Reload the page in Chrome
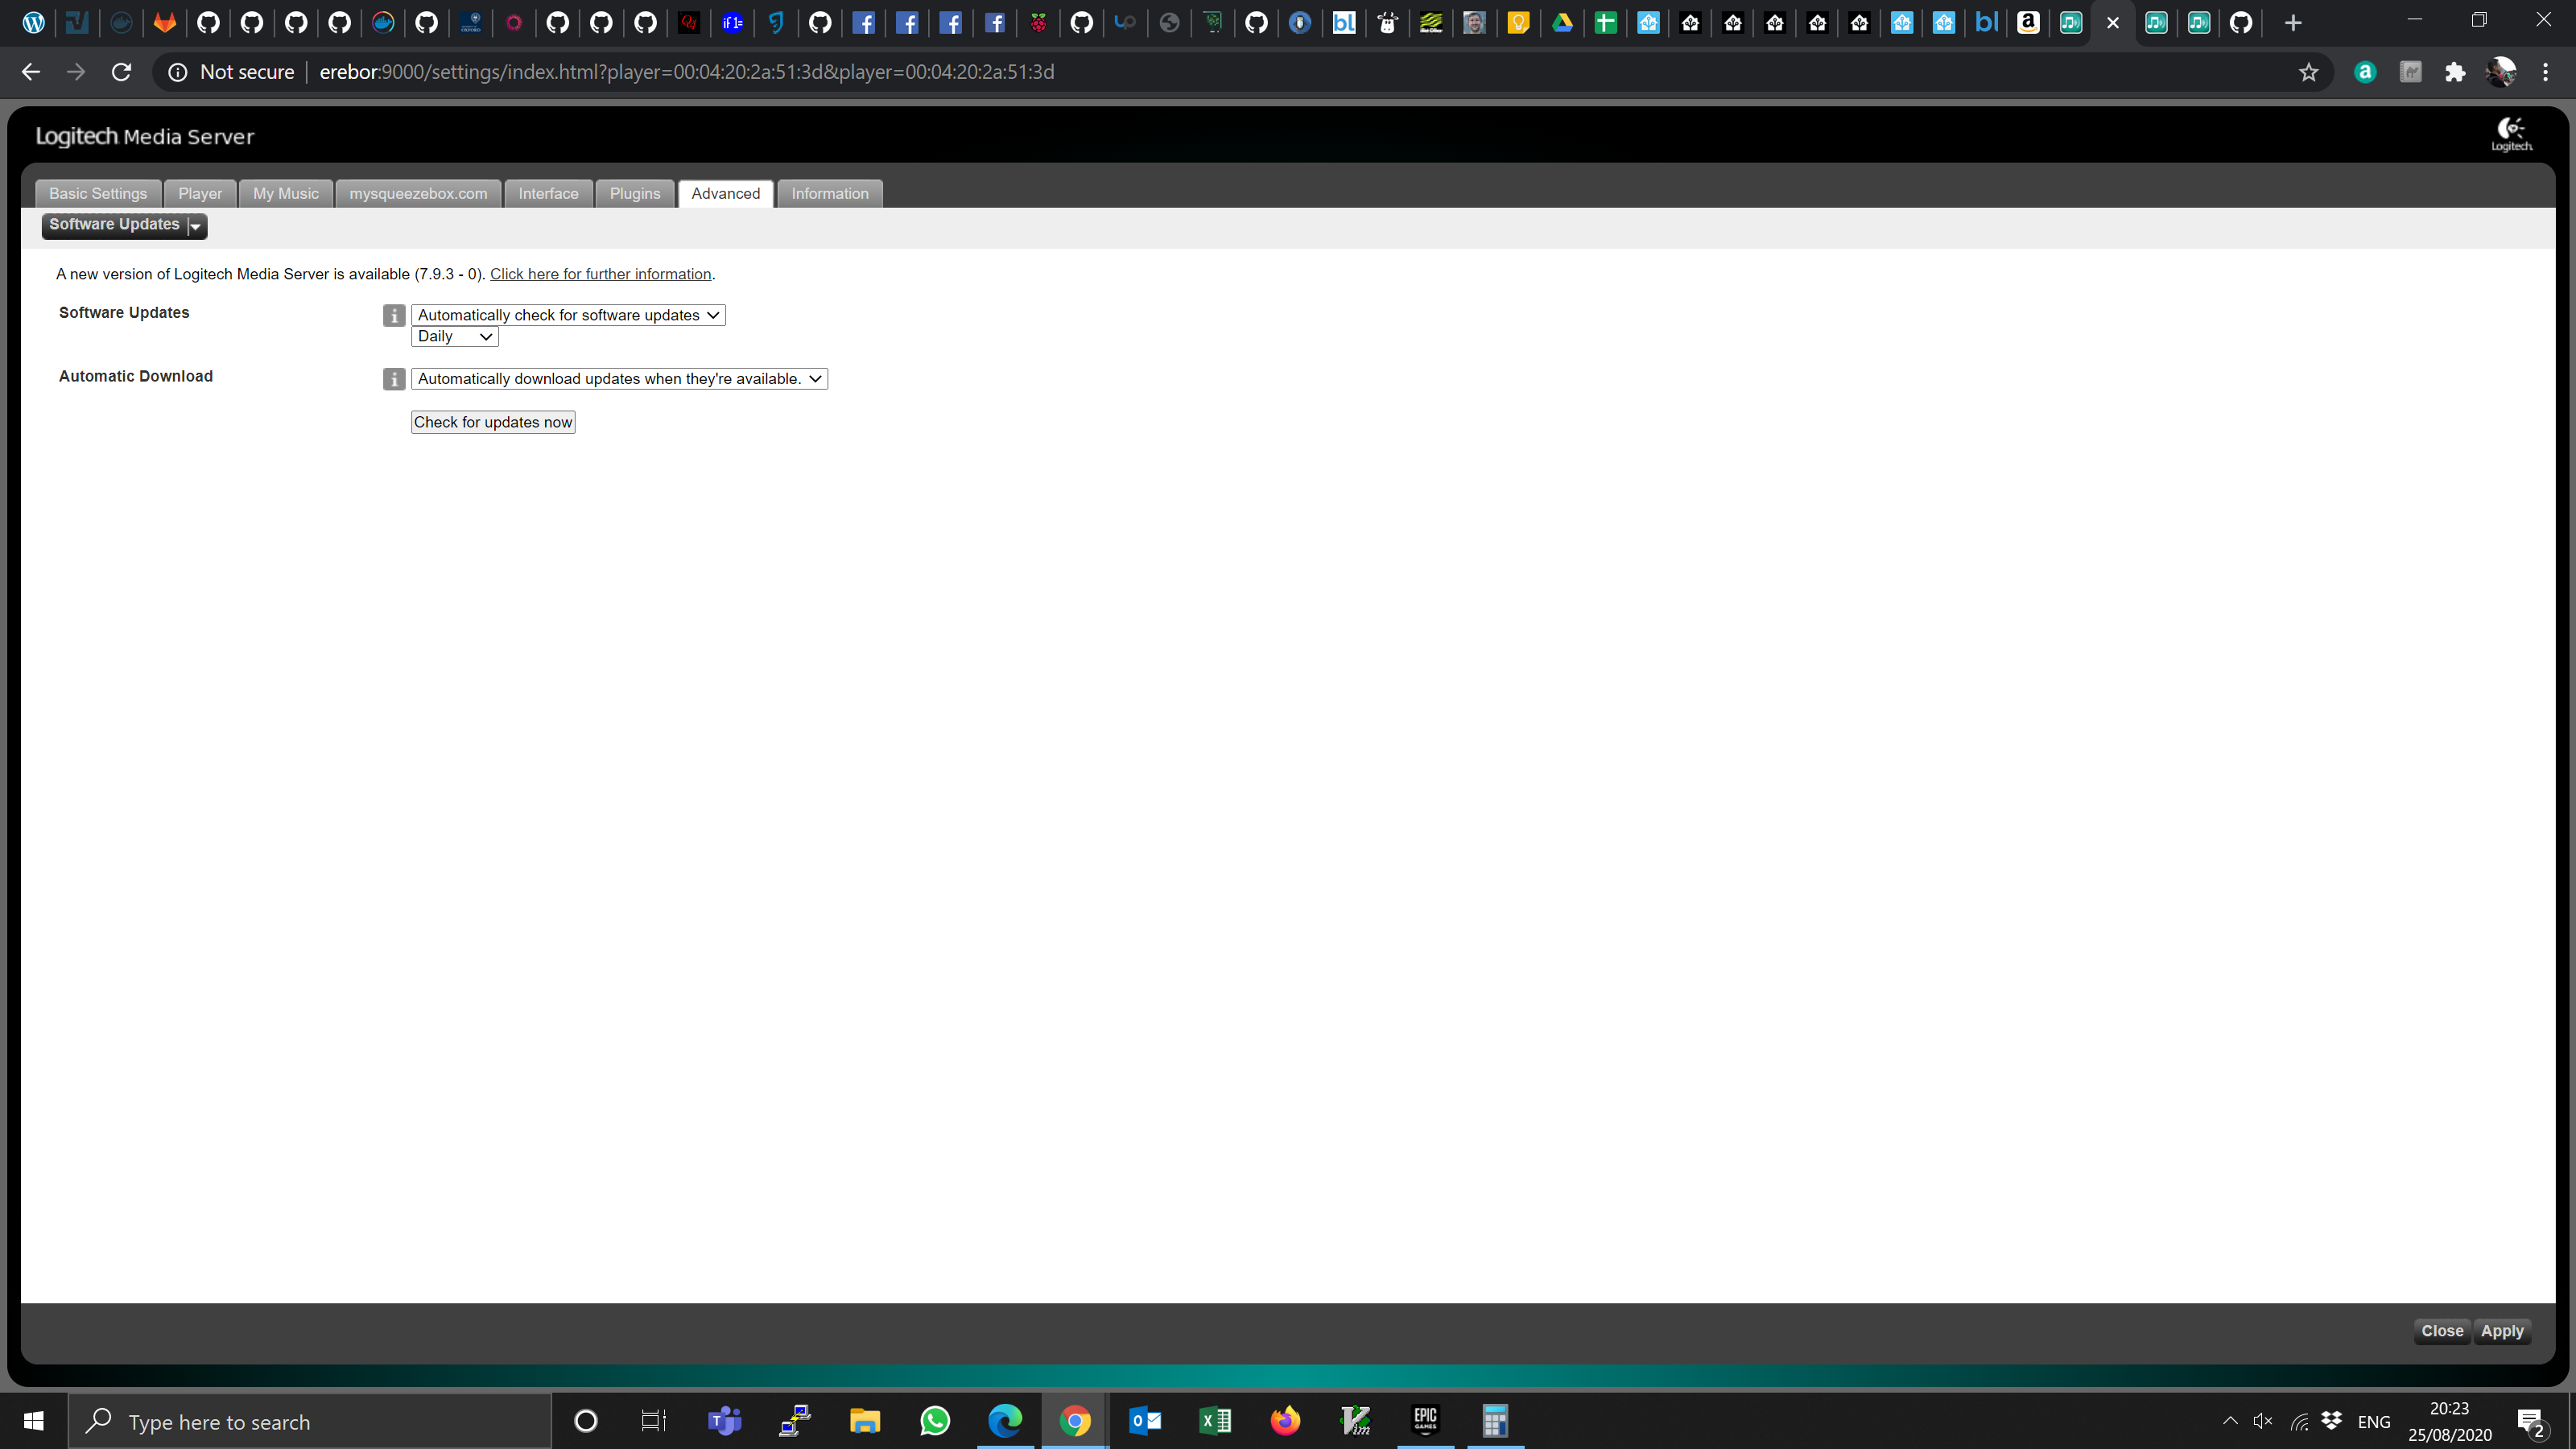The image size is (2576, 1449). coord(122,71)
